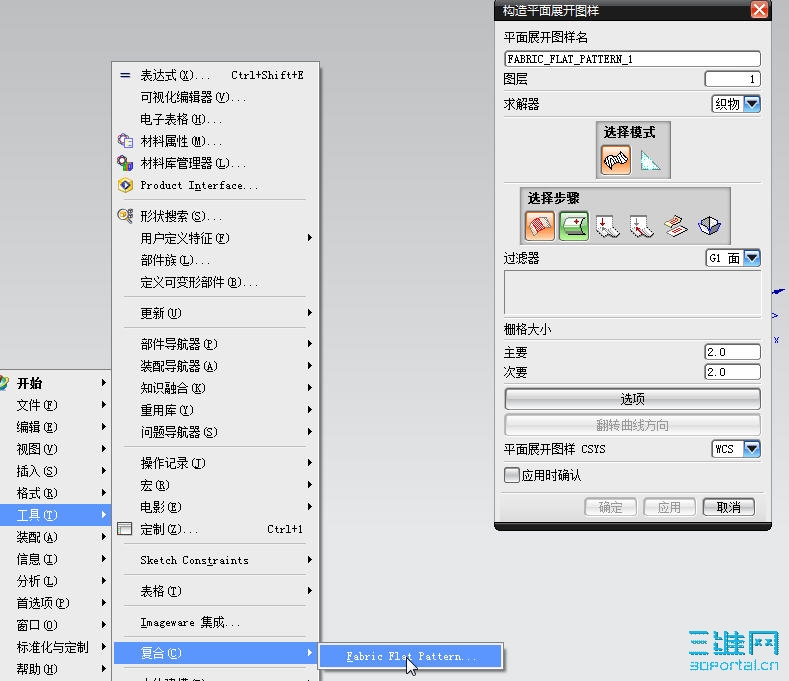
Task: Close the 构造平面展开图样 dialog
Action: (x=759, y=10)
